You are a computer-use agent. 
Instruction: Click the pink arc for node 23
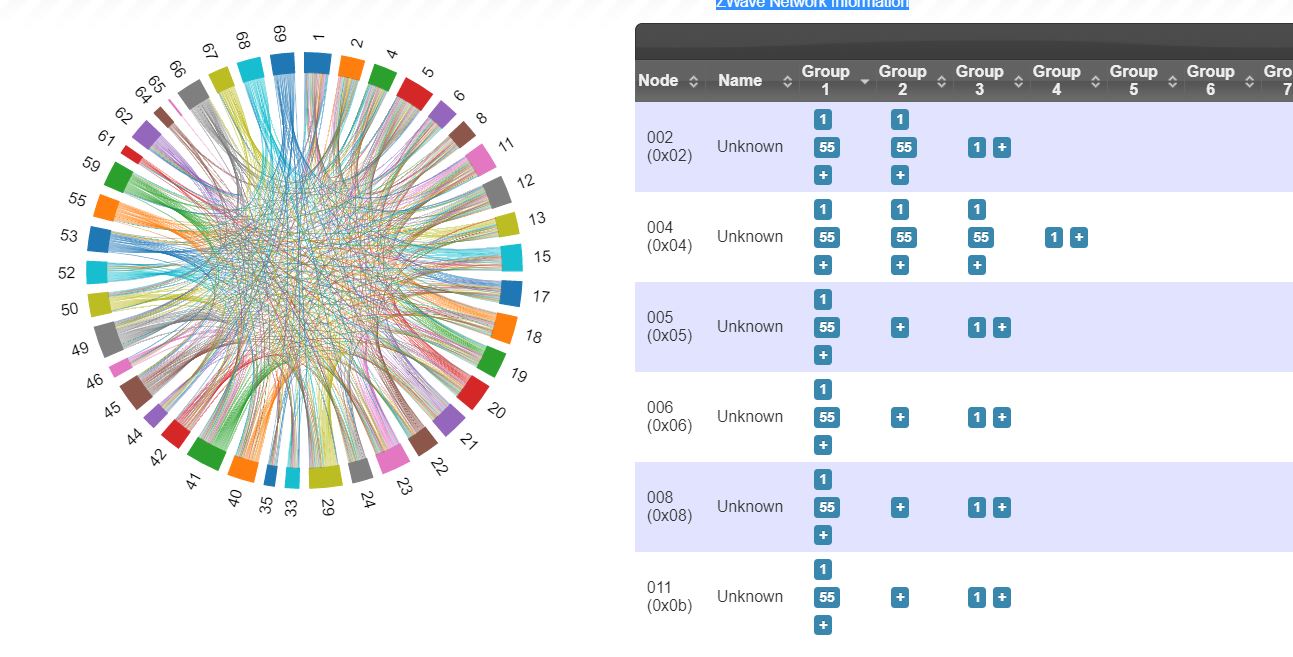[392, 458]
